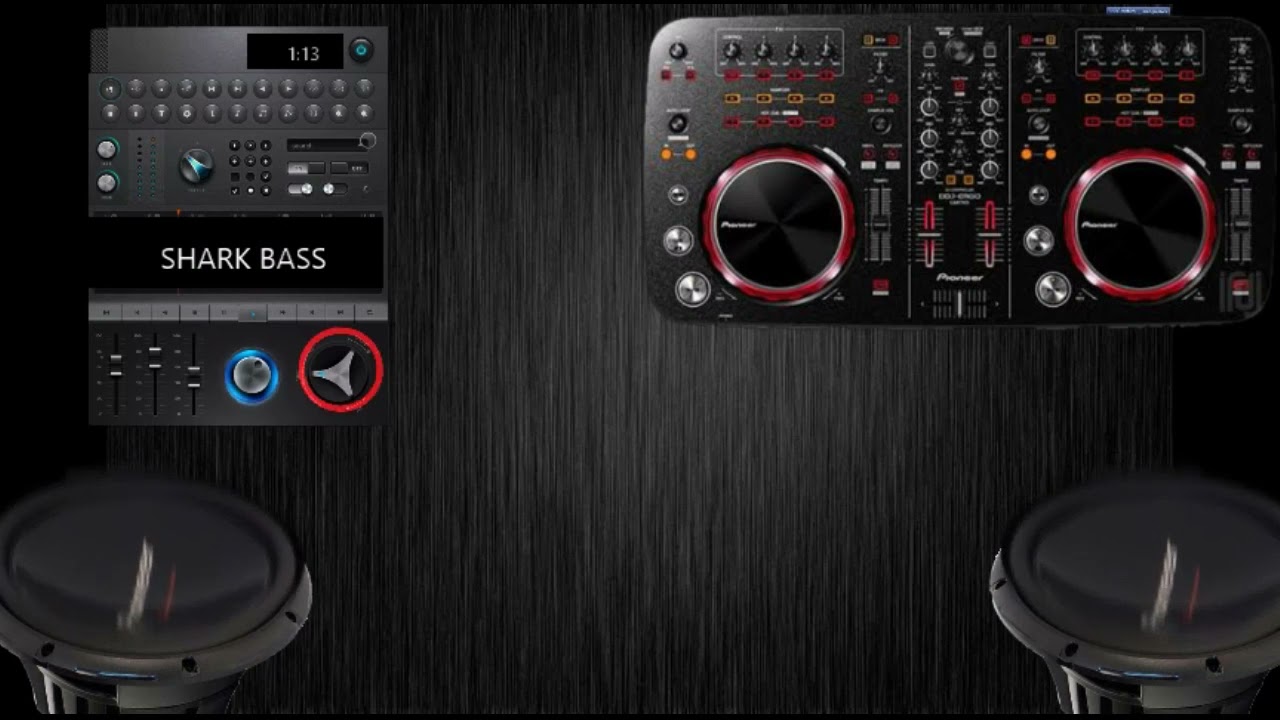Viewport: 1280px width, 720px height.
Task: Click the round play arrow button in the synth top row
Action: 288,89
